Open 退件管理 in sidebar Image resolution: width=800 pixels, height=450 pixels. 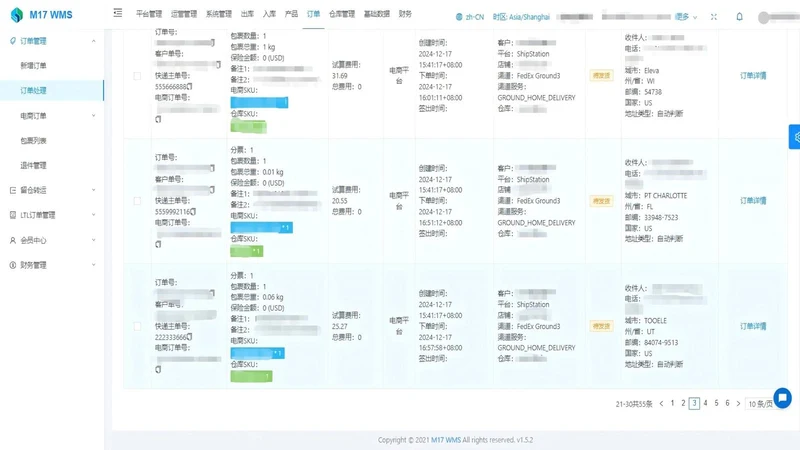point(34,165)
